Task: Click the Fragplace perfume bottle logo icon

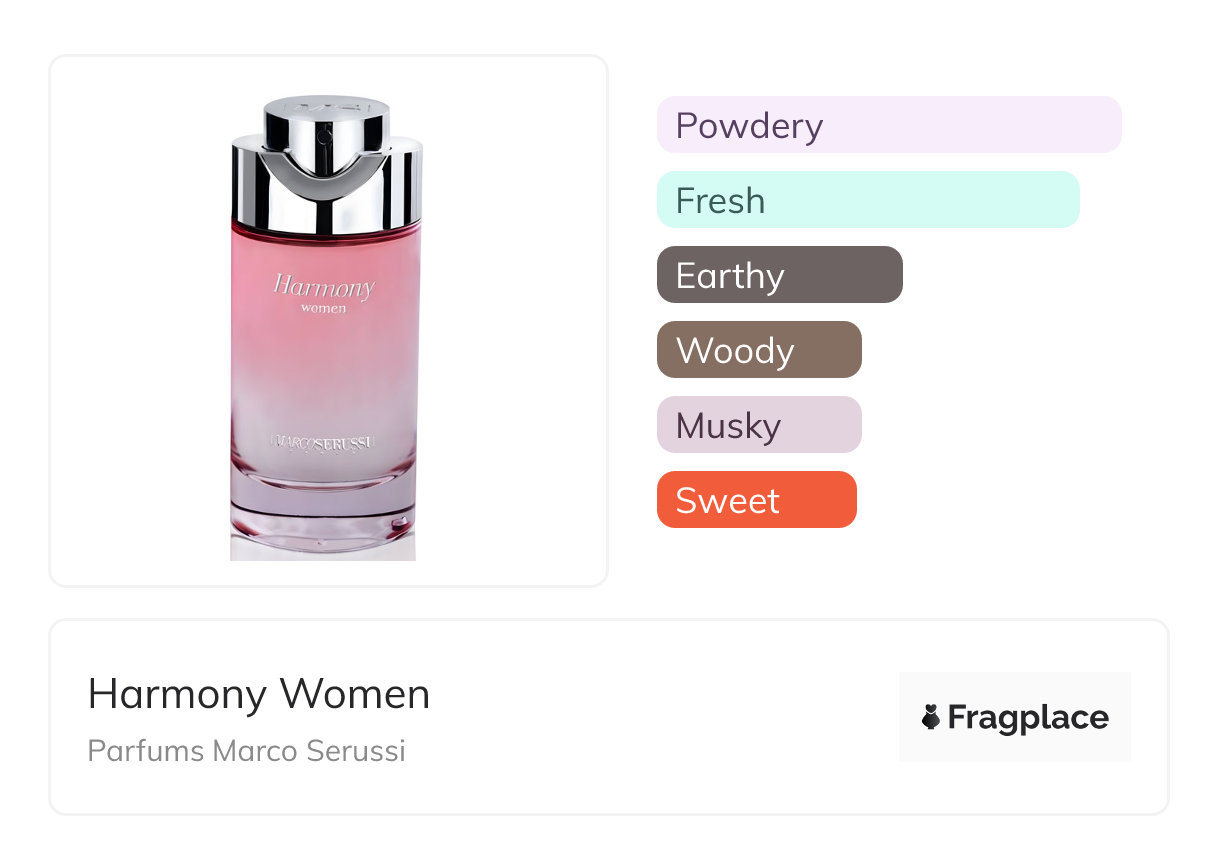Action: coord(931,717)
